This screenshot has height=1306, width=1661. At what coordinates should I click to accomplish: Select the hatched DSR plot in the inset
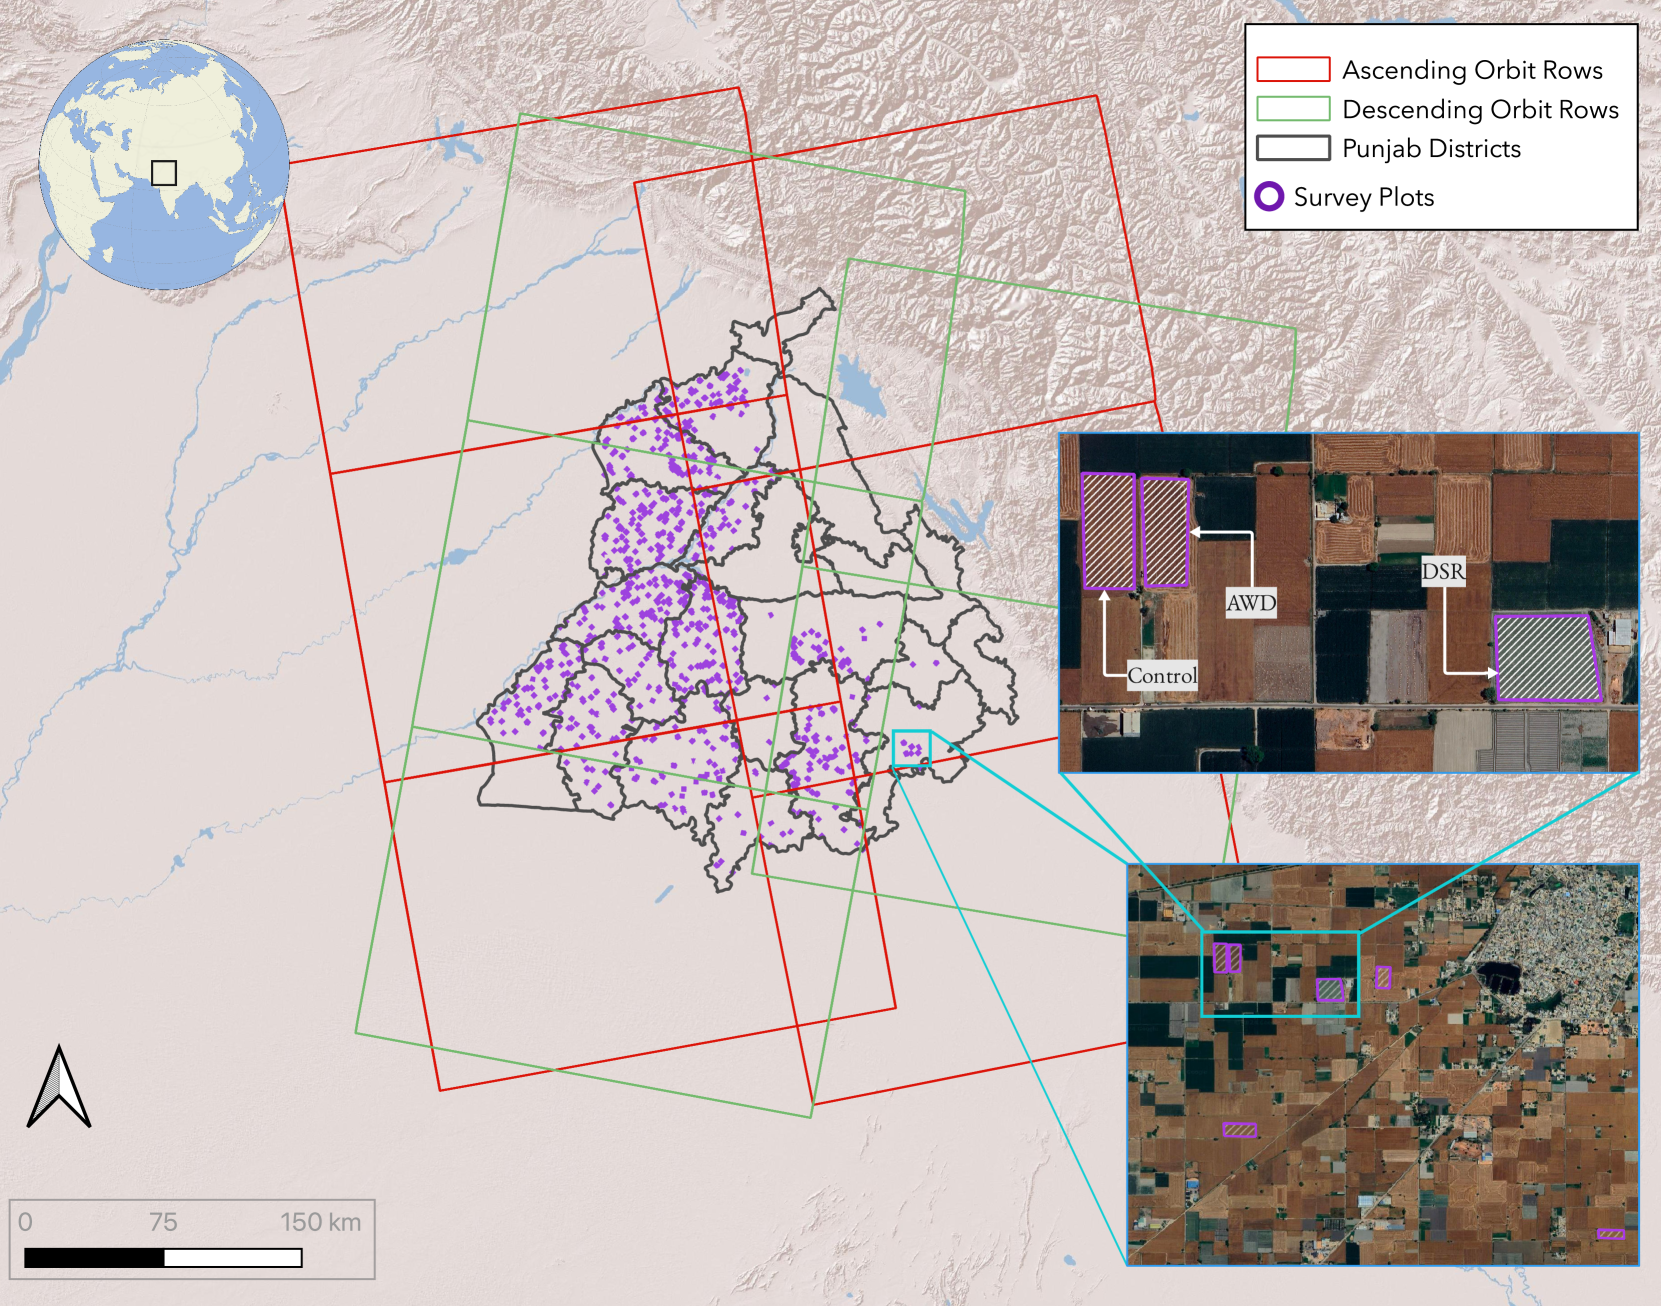pyautogui.click(x=1546, y=658)
